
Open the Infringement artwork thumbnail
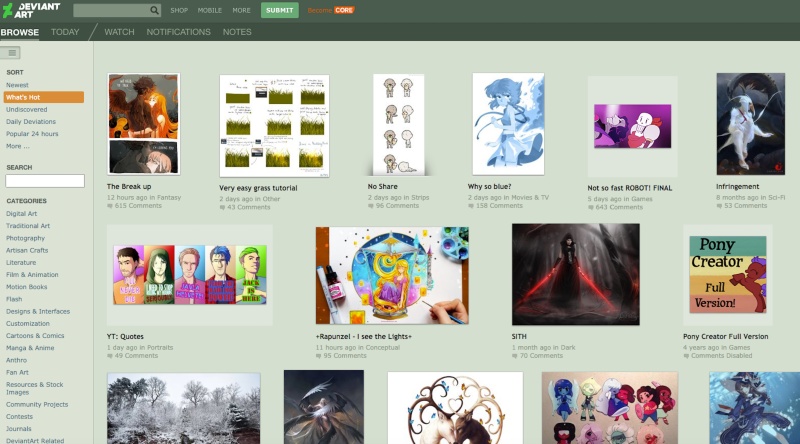(751, 124)
